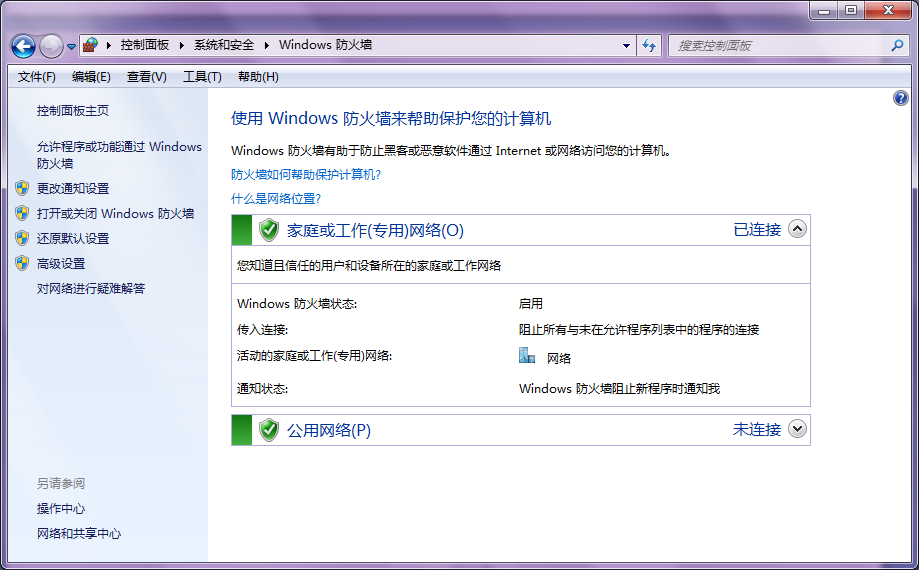Click the refresh button next to address bar
The image size is (919, 570).
click(649, 45)
